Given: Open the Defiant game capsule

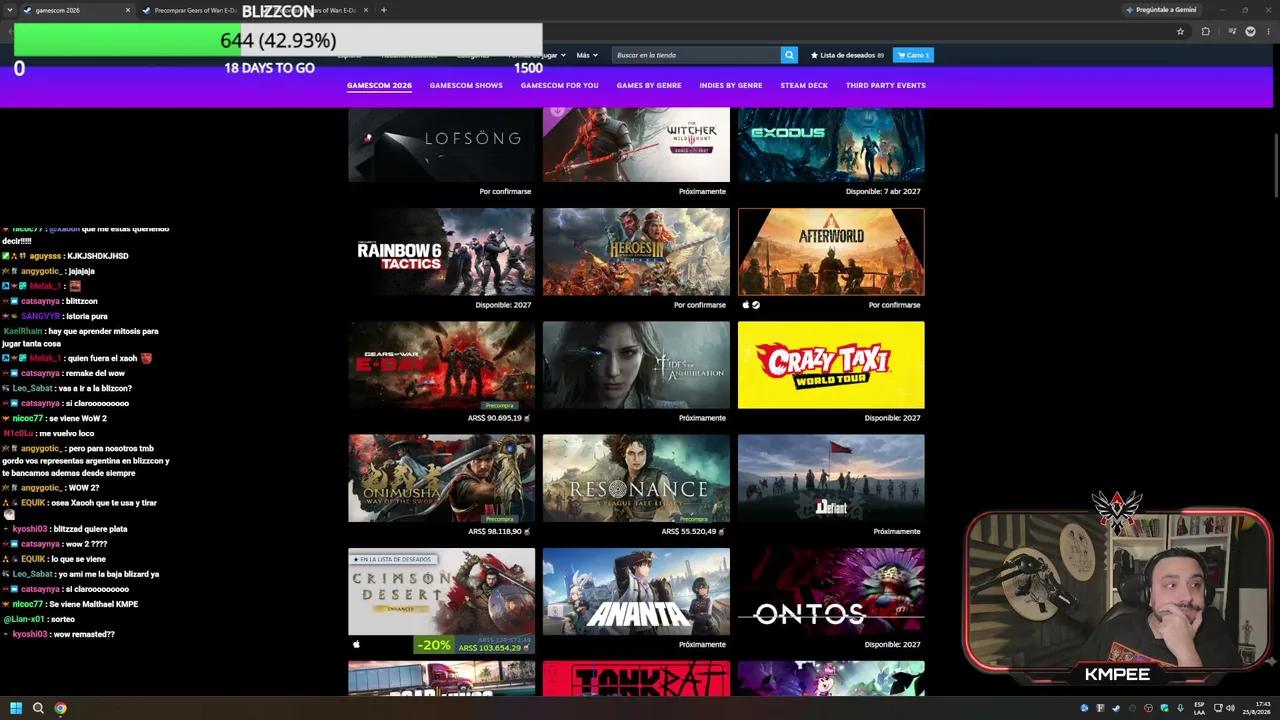Looking at the screenshot, I should pos(831,478).
